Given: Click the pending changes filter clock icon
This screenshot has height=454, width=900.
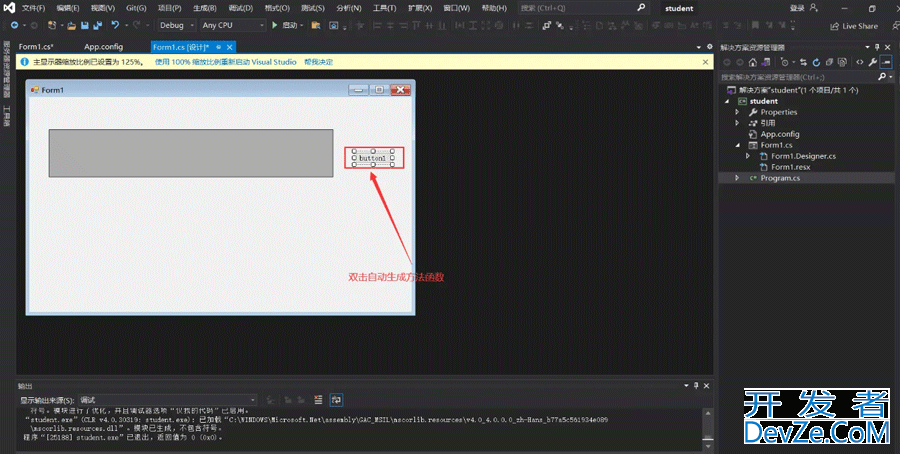Looking at the screenshot, I should pos(785,62).
